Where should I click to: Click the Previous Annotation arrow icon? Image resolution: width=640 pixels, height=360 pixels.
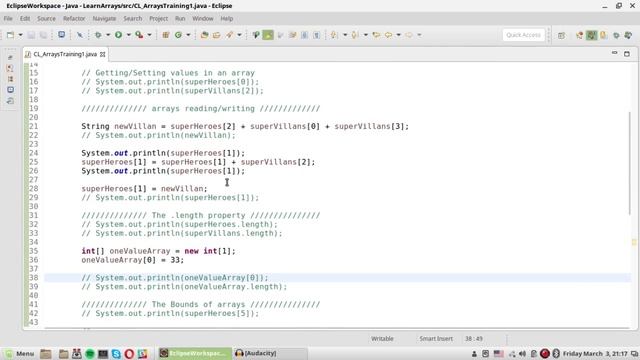[355, 35]
